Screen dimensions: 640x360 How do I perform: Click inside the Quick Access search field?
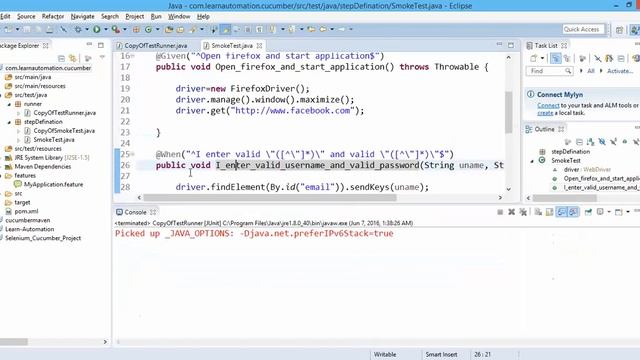click(x=582, y=29)
